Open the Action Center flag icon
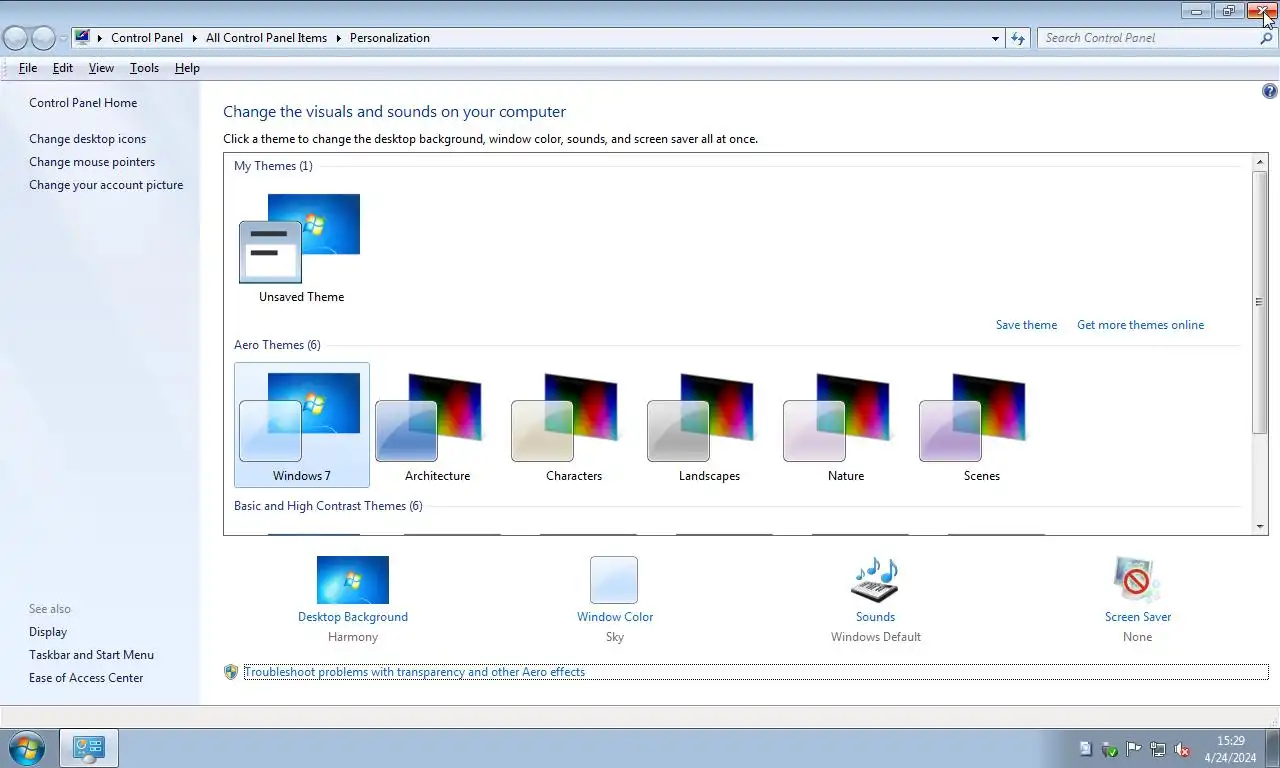This screenshot has height=768, width=1280. (1134, 749)
